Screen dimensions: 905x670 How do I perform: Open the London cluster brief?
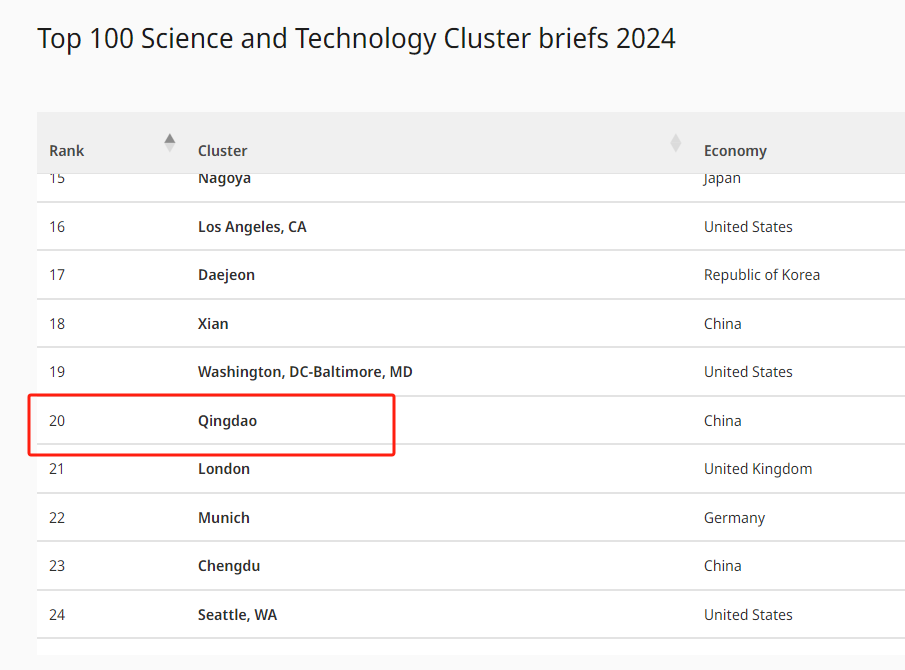pyautogui.click(x=224, y=469)
